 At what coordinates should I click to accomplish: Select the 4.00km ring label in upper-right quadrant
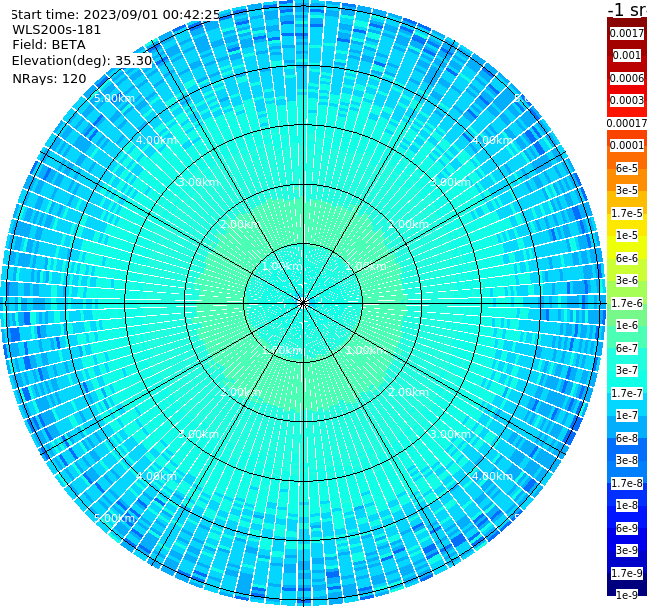(x=492, y=140)
